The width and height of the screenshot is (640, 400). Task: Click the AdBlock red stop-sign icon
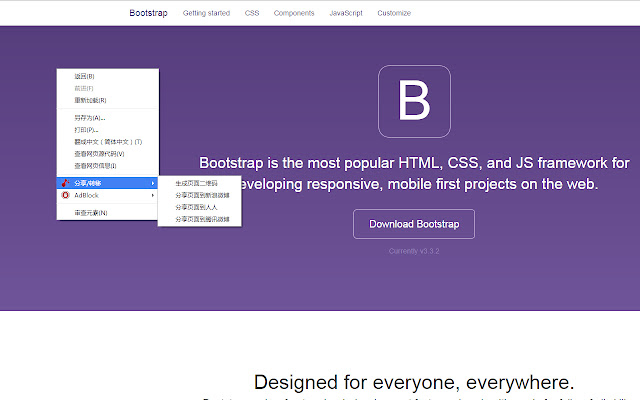[x=65, y=195]
